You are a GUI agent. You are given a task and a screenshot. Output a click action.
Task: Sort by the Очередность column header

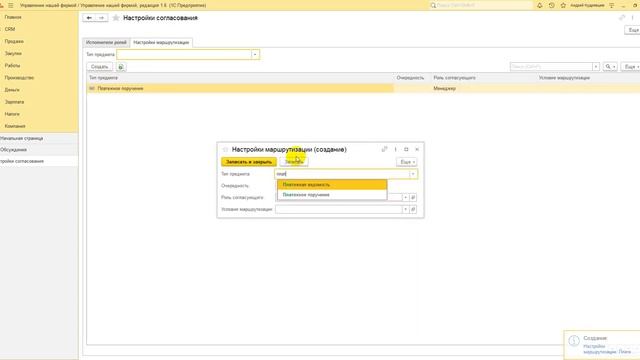(410, 78)
